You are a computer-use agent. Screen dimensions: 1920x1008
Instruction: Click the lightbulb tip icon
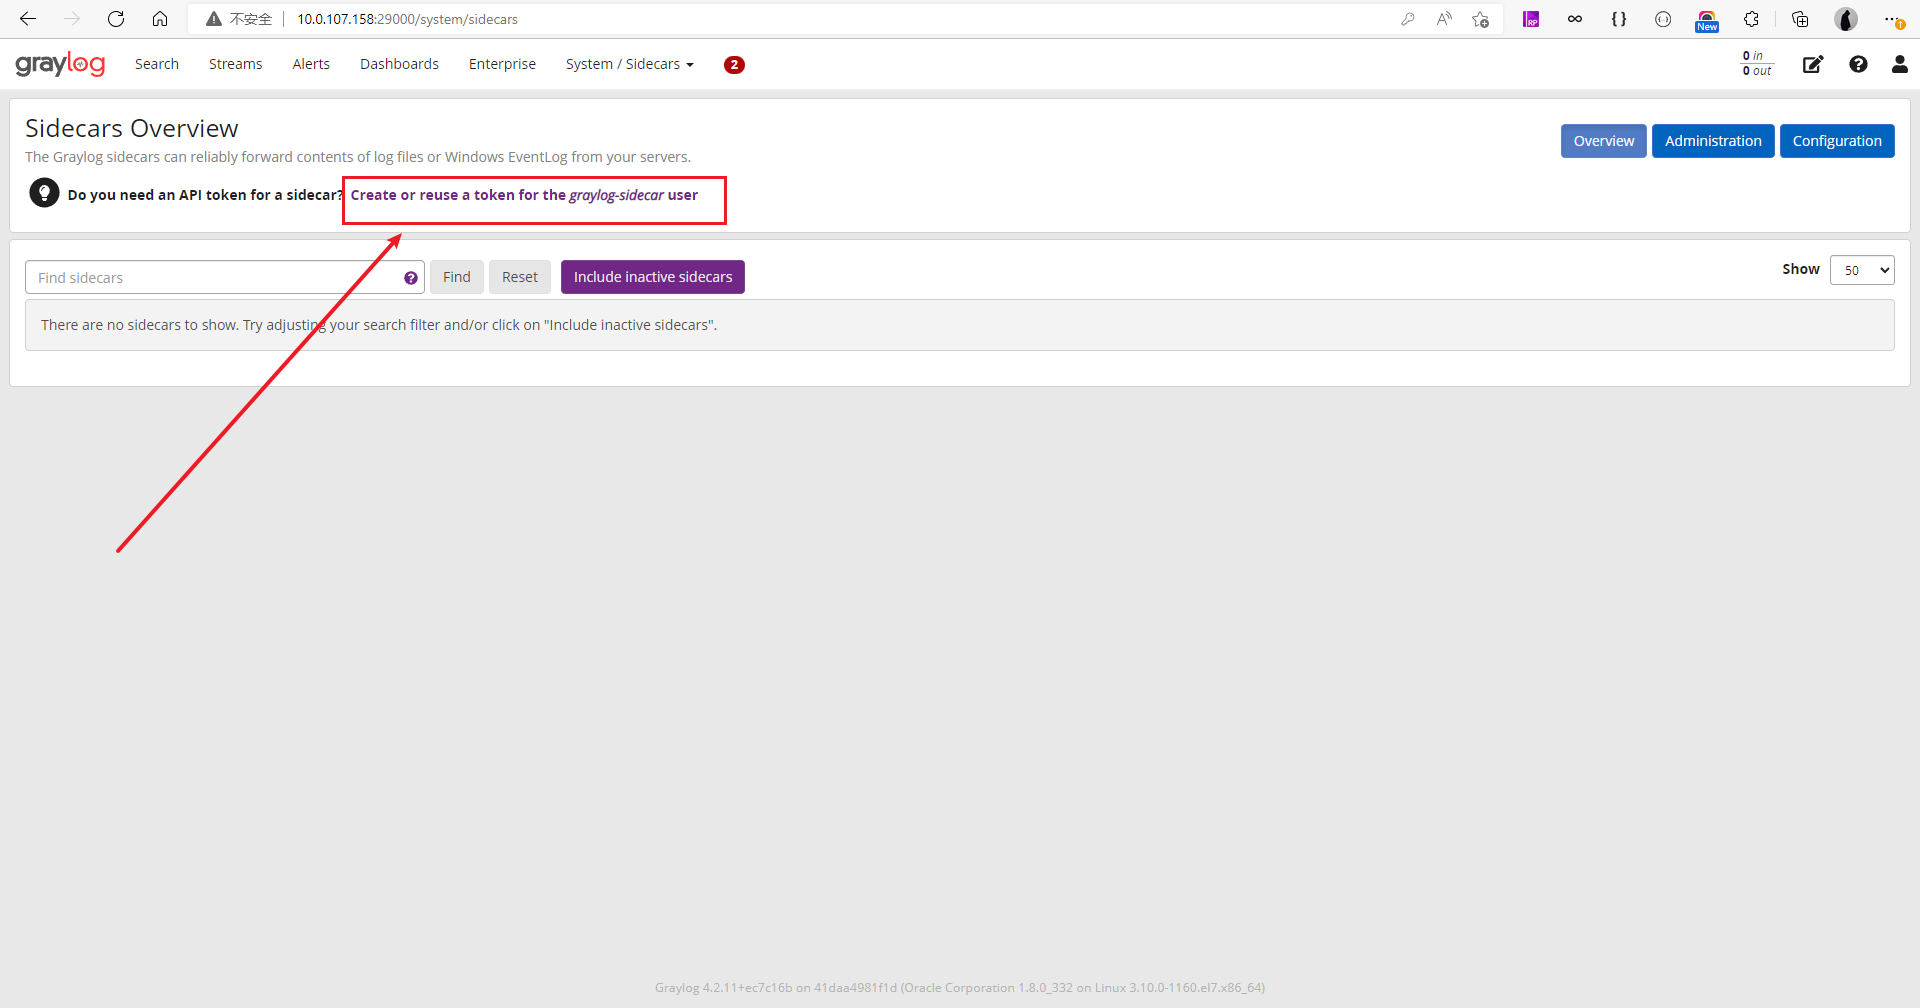pos(44,192)
